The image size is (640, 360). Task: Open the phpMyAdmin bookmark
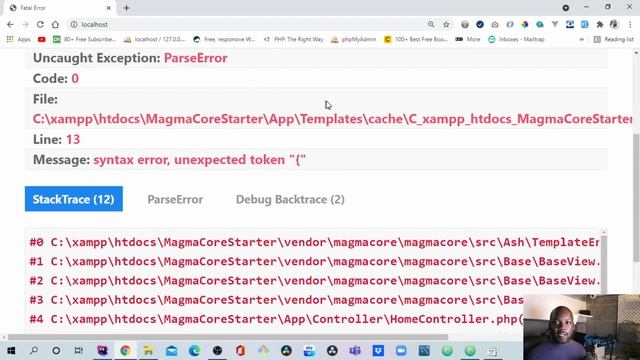[353, 40]
